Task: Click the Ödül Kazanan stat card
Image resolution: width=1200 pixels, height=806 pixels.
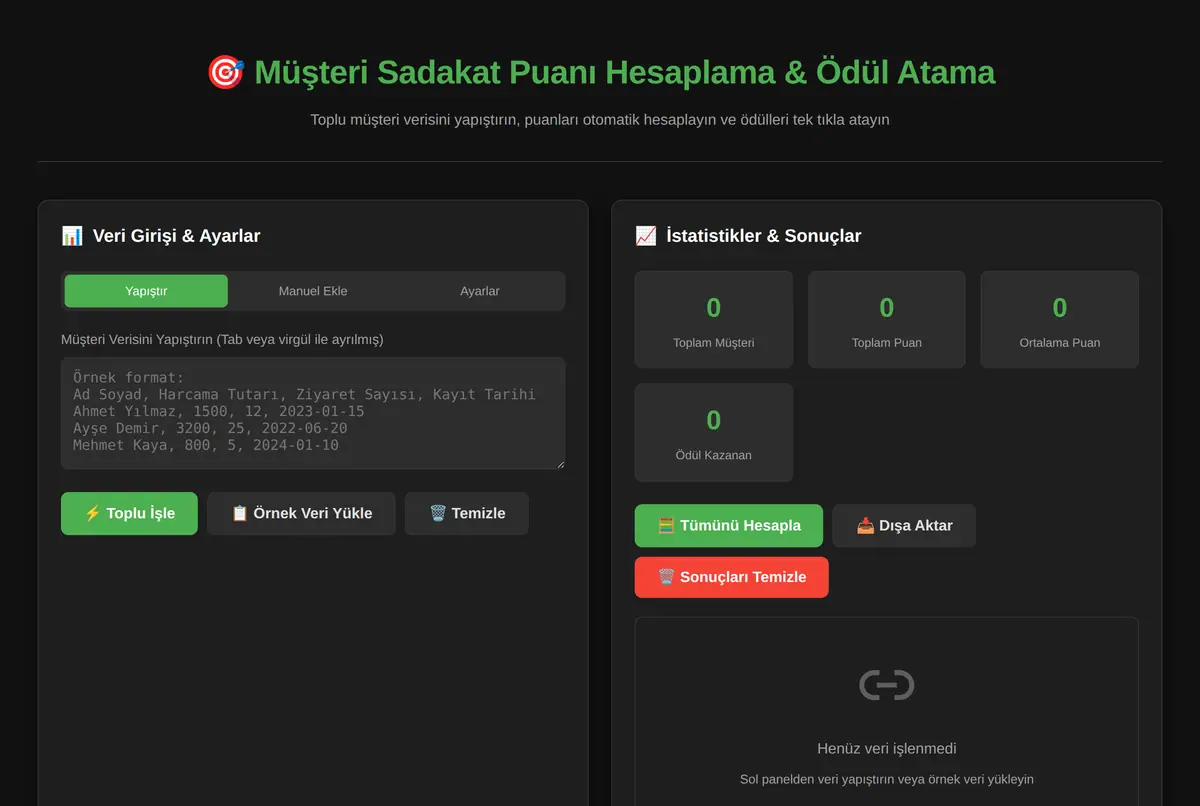Action: click(714, 432)
